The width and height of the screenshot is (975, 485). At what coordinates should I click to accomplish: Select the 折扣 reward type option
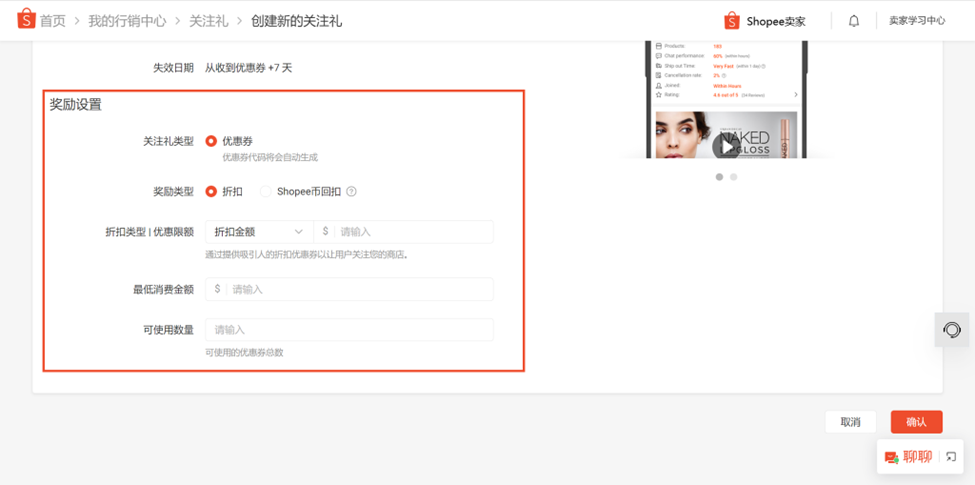(x=211, y=192)
